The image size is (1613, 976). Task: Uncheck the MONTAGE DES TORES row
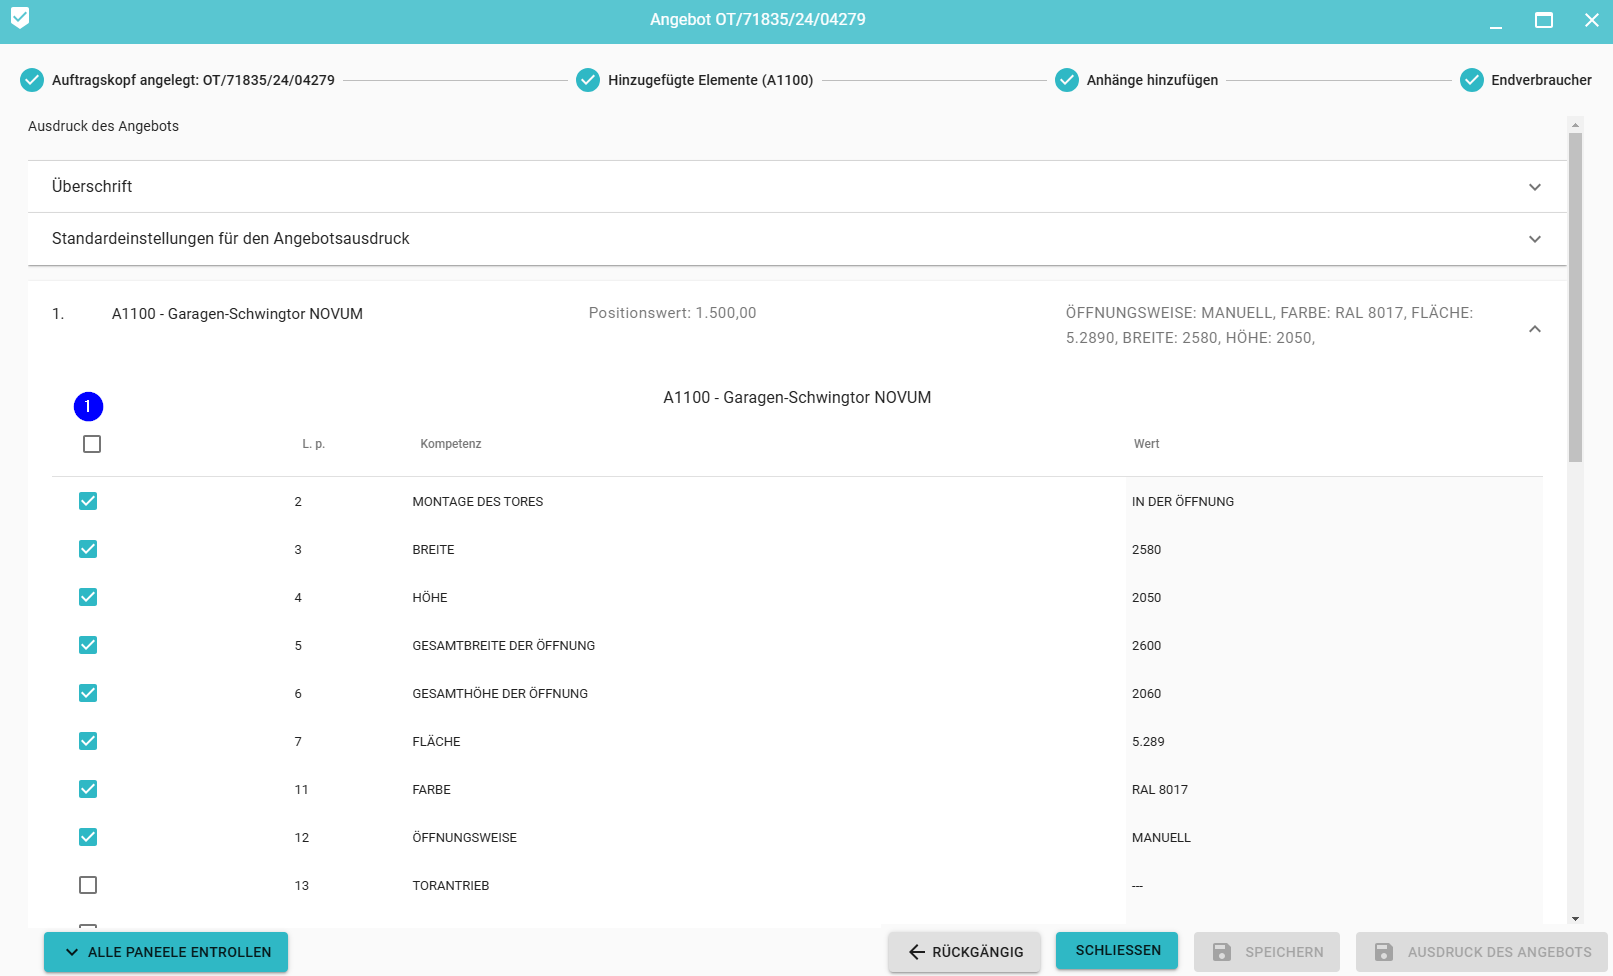(x=88, y=501)
